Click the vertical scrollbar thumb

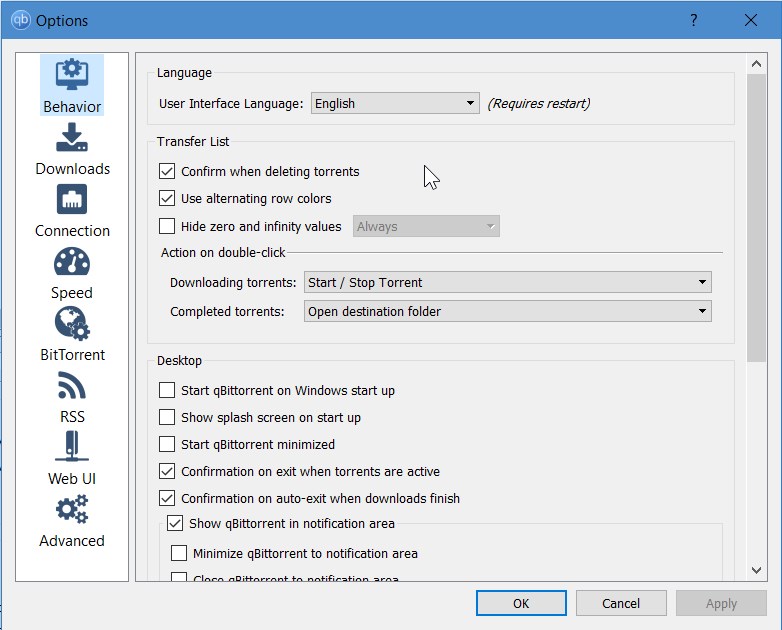pos(756,217)
